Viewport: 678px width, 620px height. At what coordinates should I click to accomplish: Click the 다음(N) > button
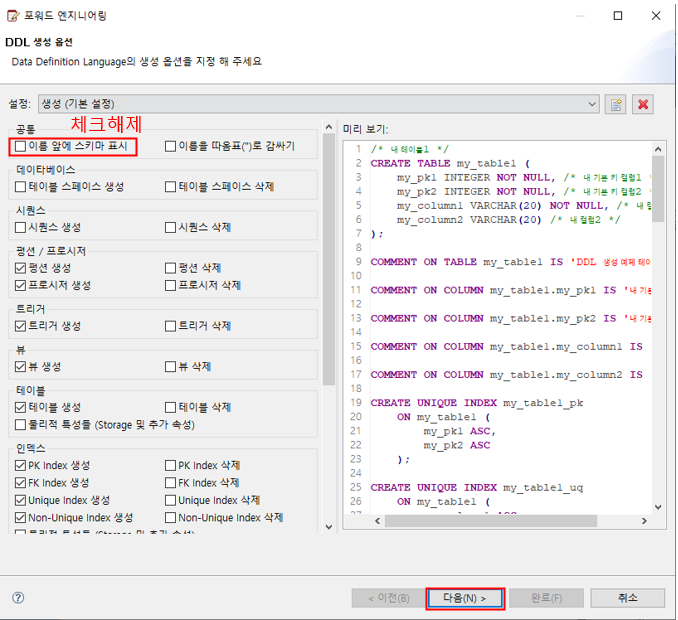click(x=465, y=598)
